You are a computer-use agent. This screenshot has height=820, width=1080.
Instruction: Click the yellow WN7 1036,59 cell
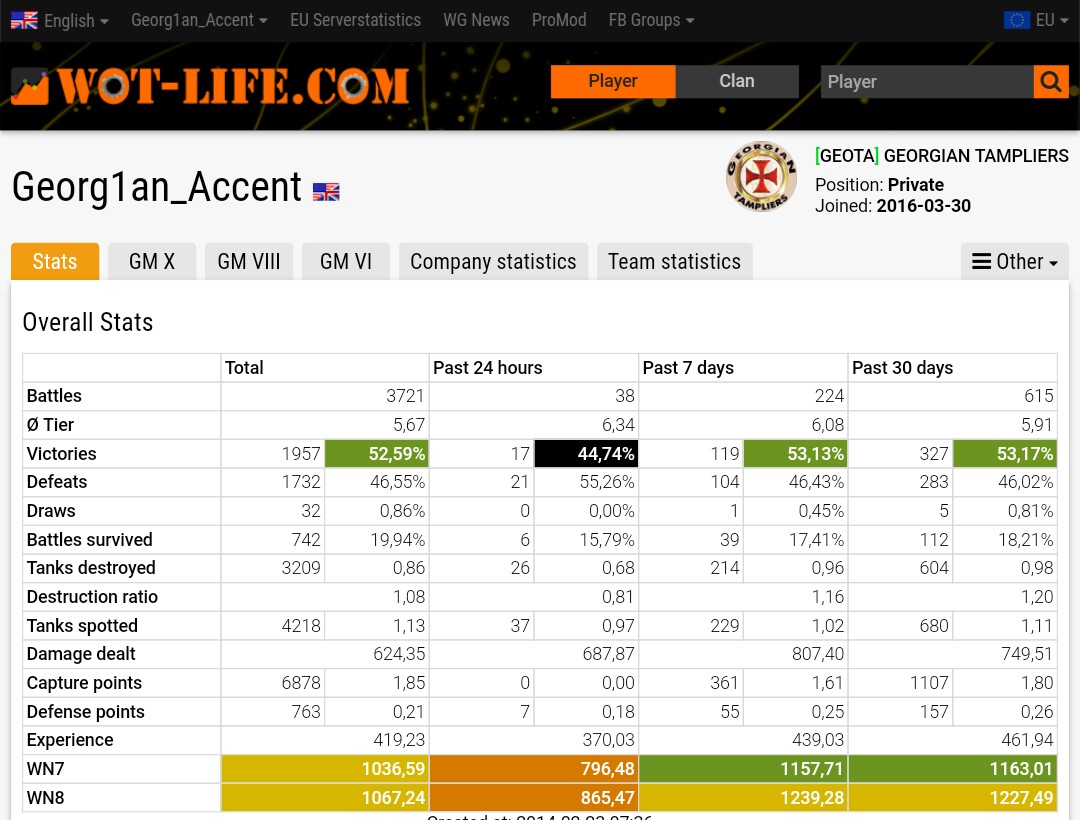(325, 769)
